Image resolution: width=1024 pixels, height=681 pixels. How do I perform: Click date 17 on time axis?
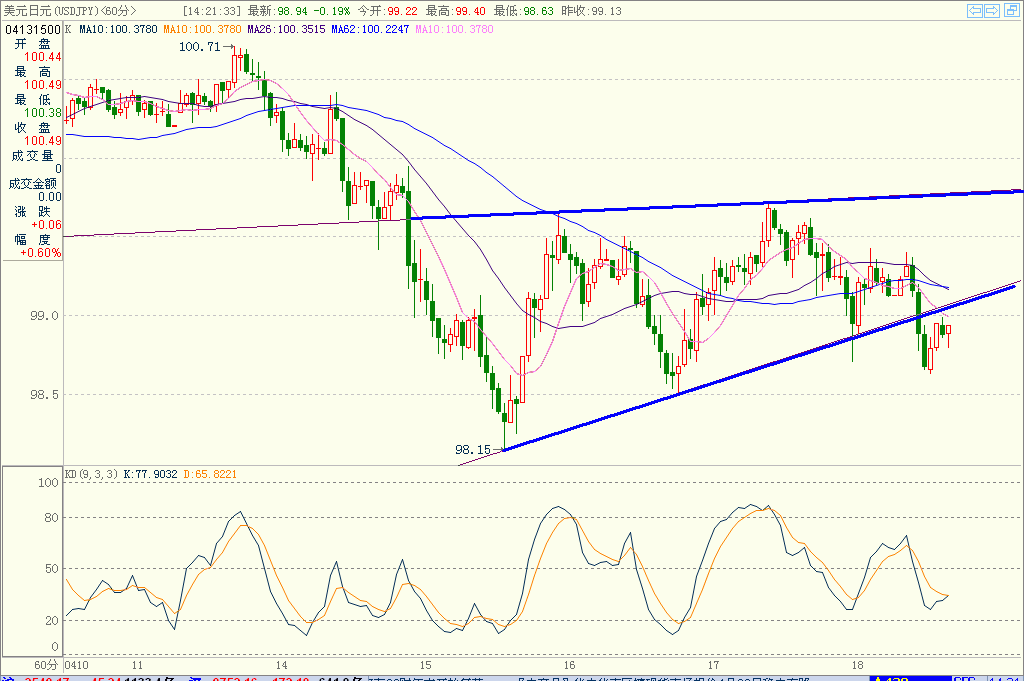pos(713,665)
